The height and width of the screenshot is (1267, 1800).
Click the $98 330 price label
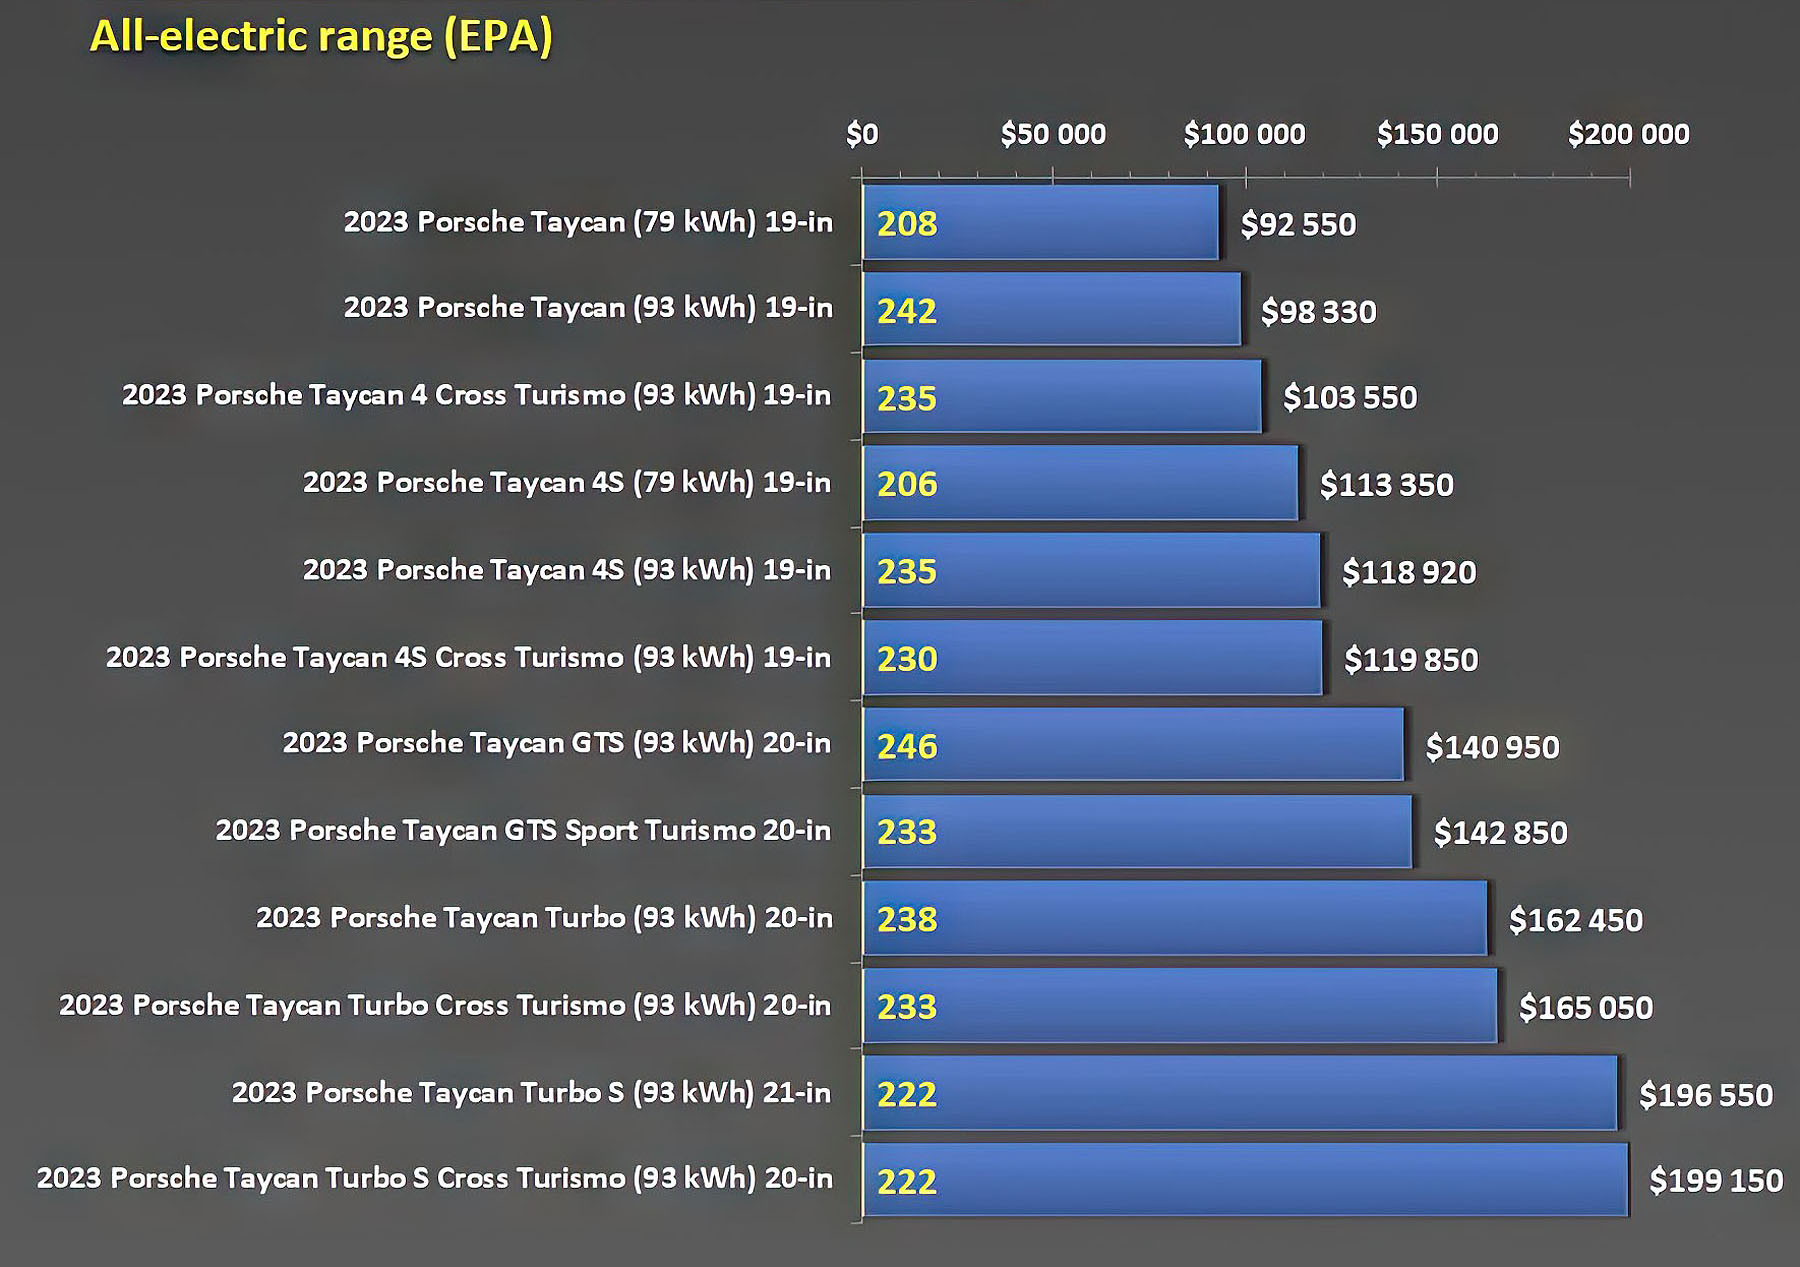click(x=1318, y=312)
